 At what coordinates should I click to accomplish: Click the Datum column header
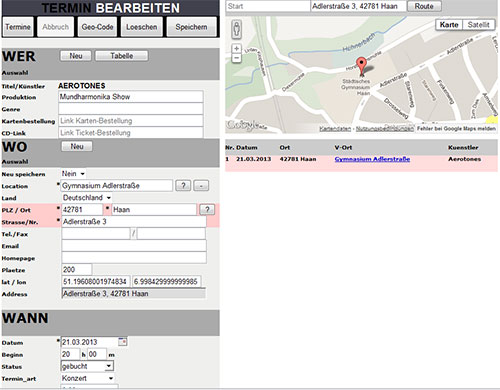247,147
